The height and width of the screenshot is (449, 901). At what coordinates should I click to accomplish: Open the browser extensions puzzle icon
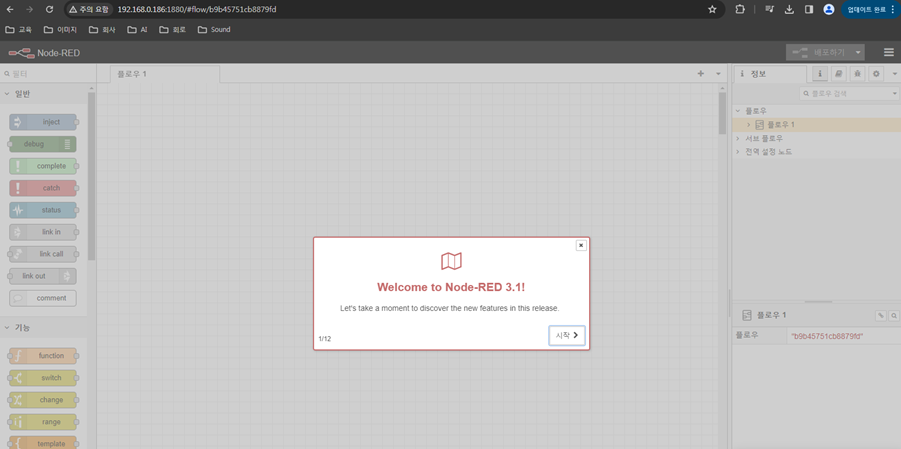coord(740,9)
